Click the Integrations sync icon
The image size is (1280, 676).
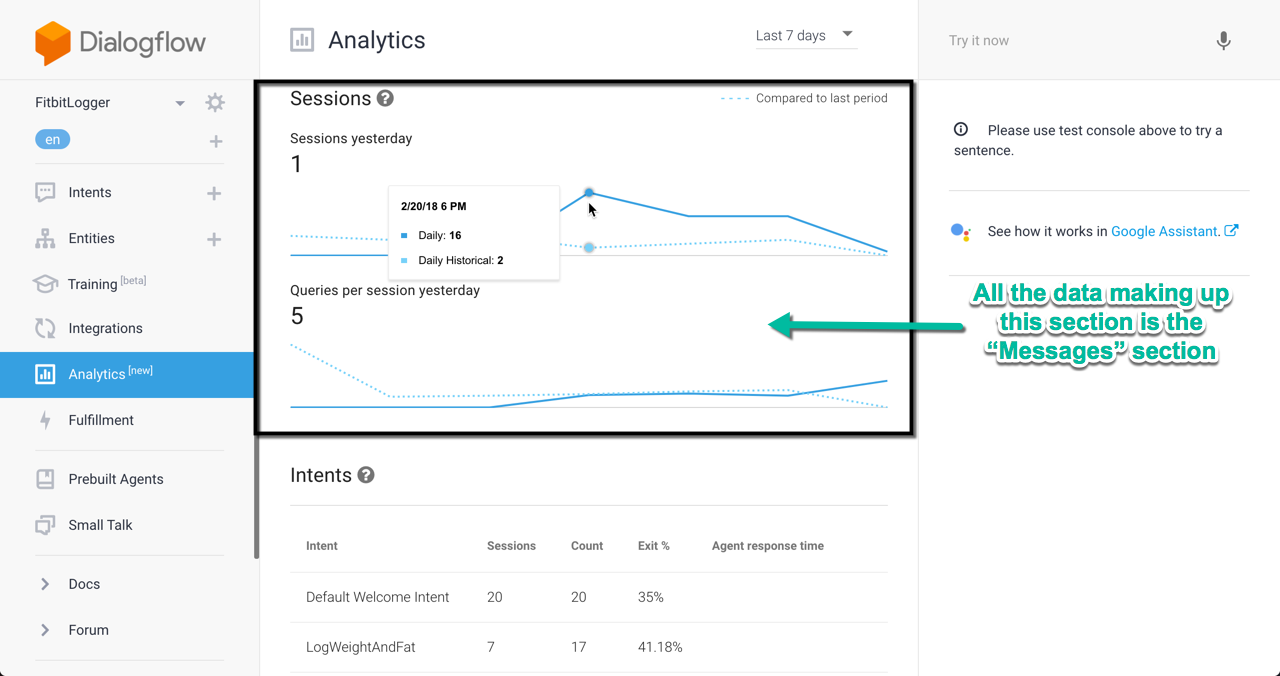pos(45,328)
